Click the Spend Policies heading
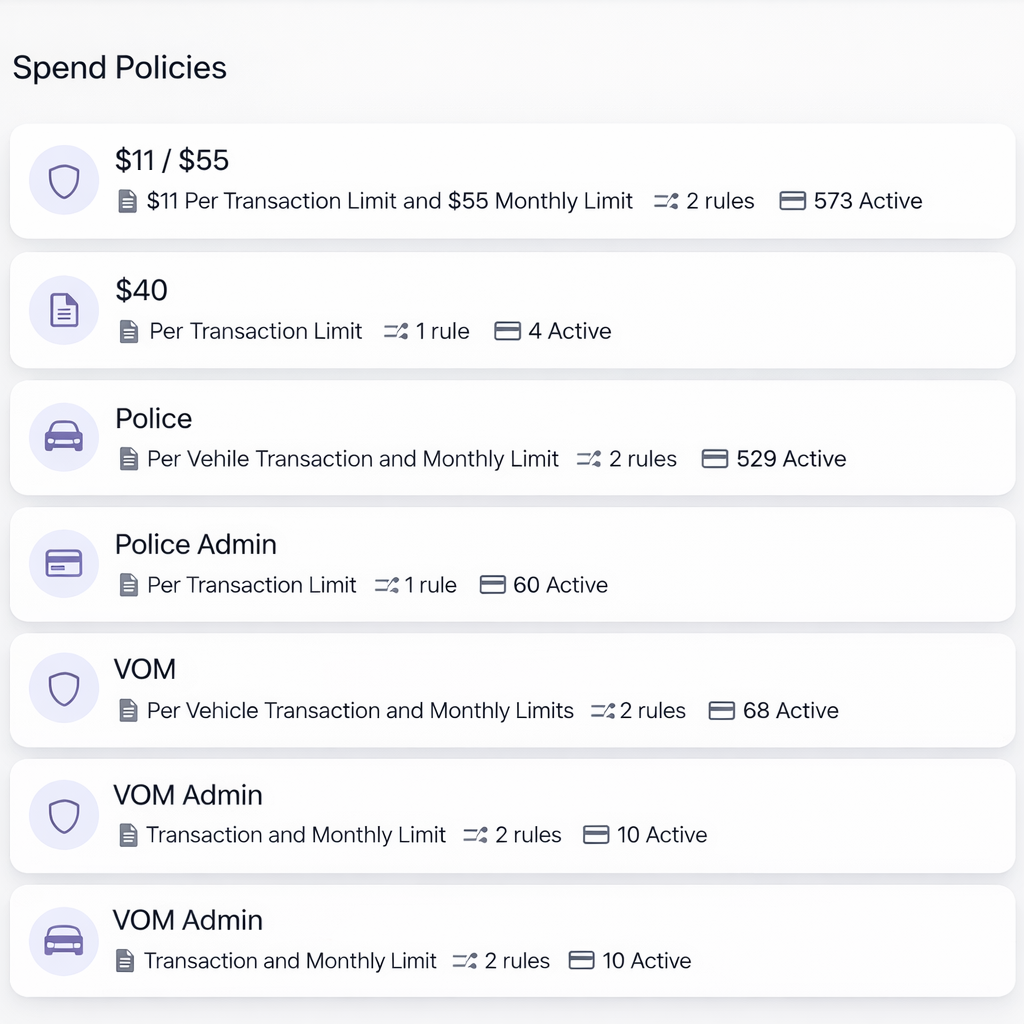Viewport: 1024px width, 1024px height. (x=119, y=68)
